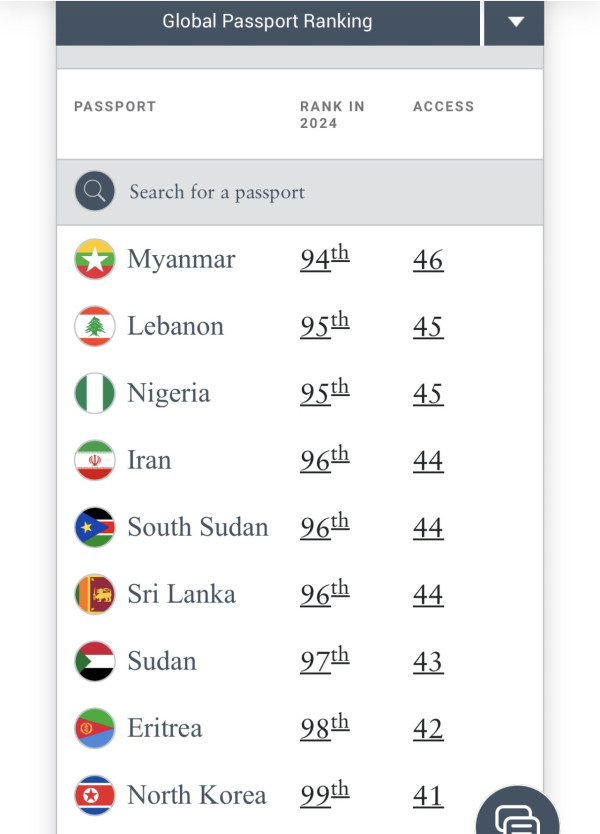
Task: Click the North Korea flag icon
Action: [95, 796]
